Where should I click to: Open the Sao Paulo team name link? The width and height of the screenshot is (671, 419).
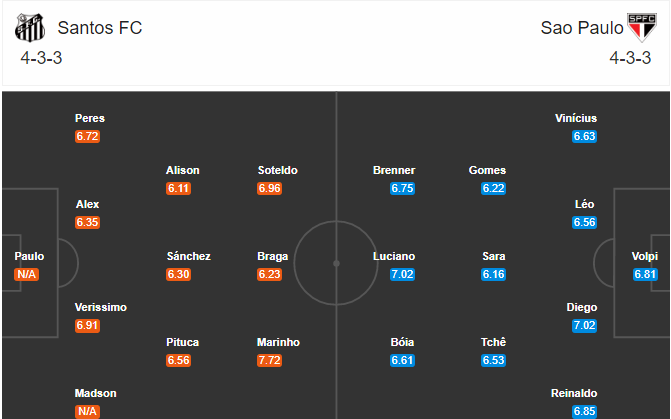(582, 28)
